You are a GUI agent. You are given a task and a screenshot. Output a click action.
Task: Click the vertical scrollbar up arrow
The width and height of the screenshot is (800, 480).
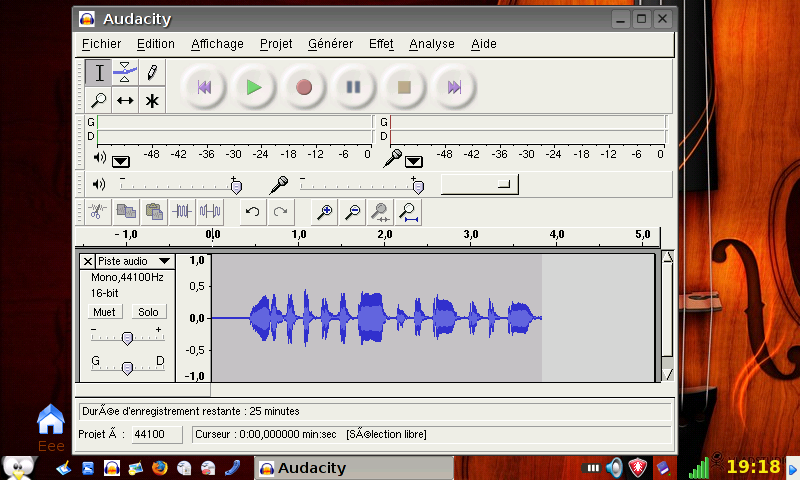[x=667, y=257]
